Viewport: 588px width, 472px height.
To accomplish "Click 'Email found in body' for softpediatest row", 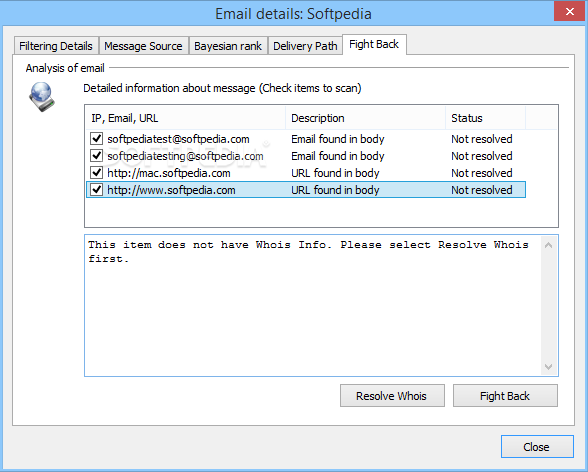I will tap(338, 139).
